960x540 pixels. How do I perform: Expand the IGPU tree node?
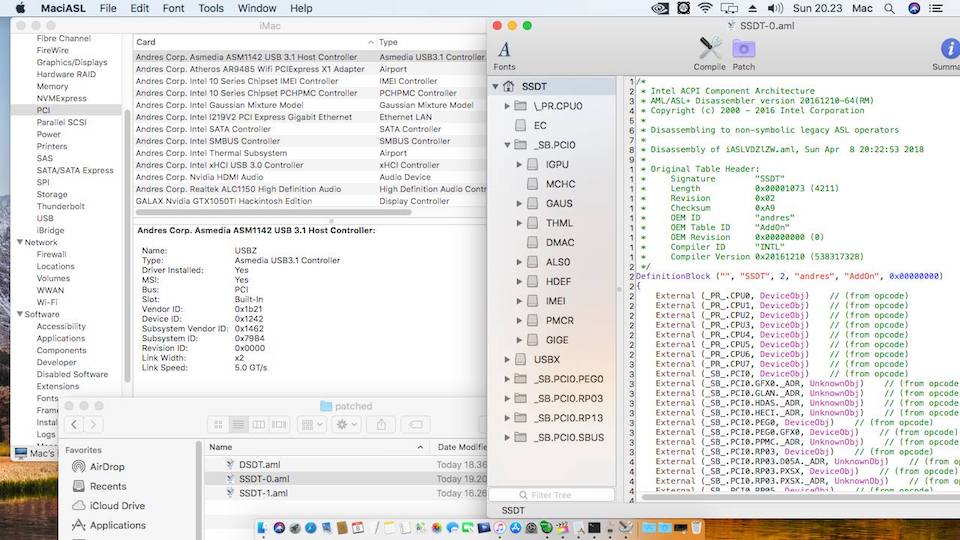point(519,165)
